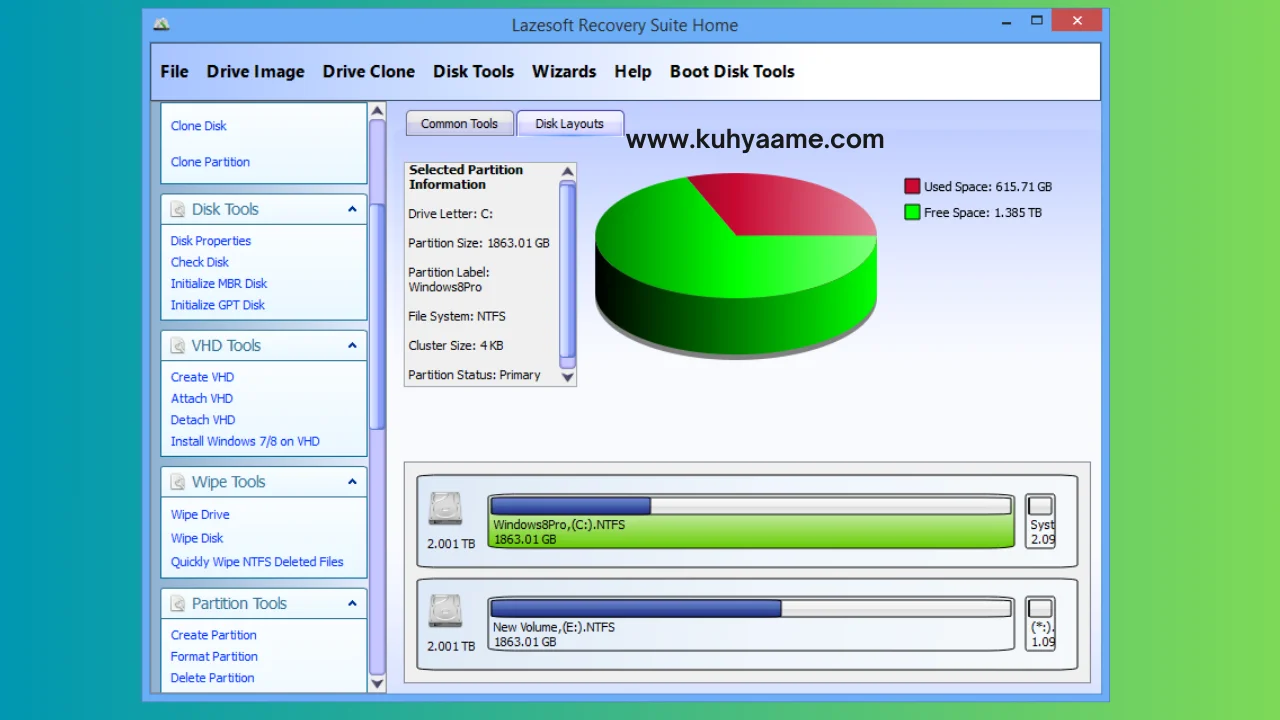1280x720 pixels.
Task: Click the Lazesoft app icon in title bar
Action: pos(161,24)
